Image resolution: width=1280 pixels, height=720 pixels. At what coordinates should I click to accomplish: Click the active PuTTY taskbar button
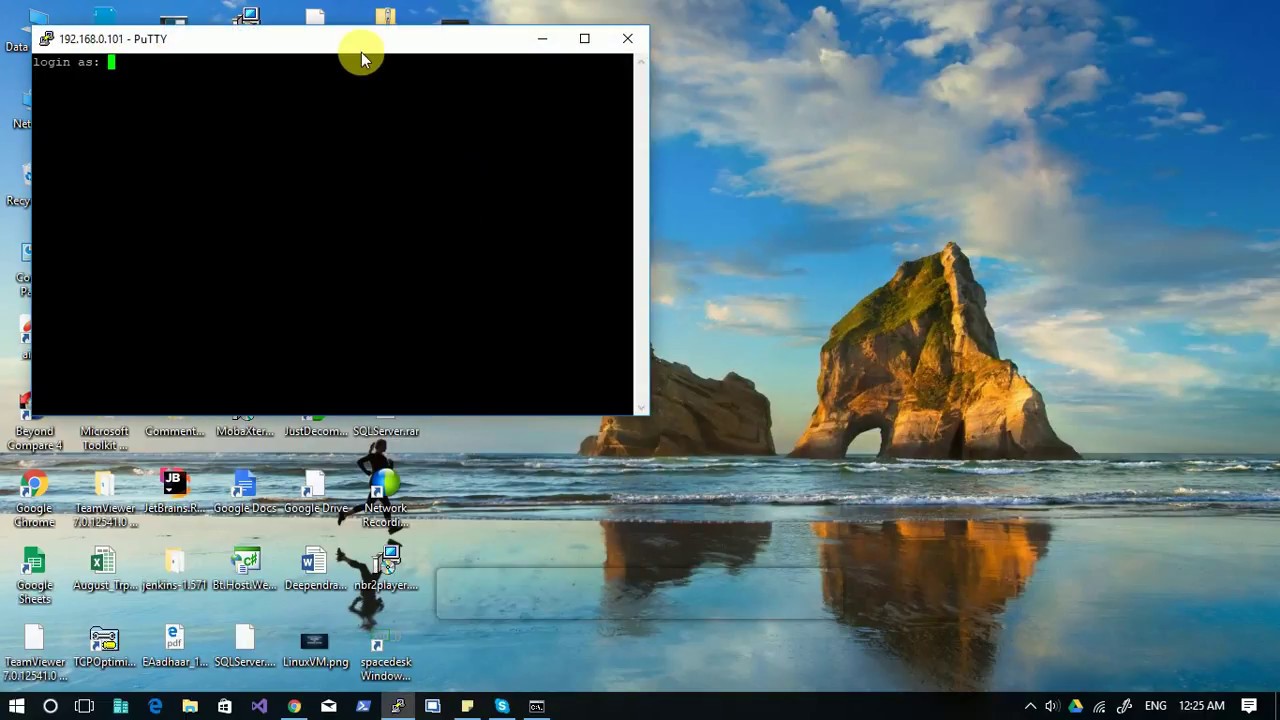pos(398,706)
